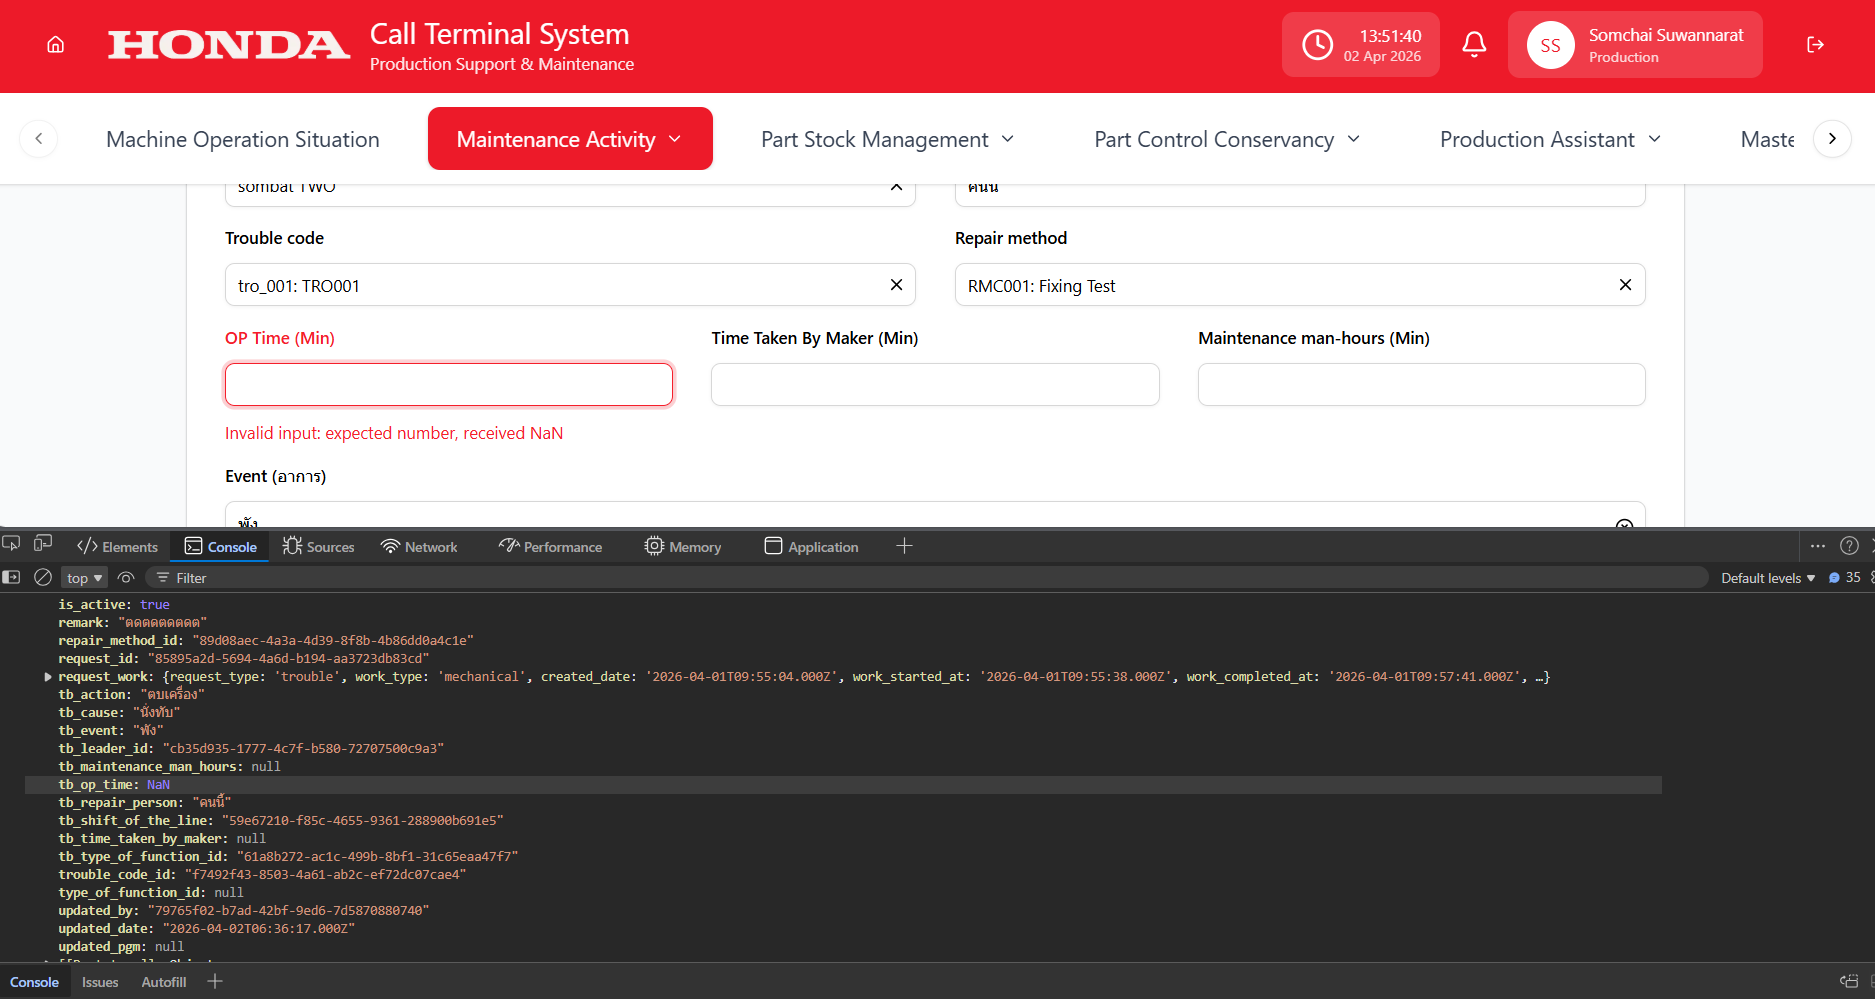Open the Machine Operation Situation page
This screenshot has width=1875, height=999.
point(243,139)
